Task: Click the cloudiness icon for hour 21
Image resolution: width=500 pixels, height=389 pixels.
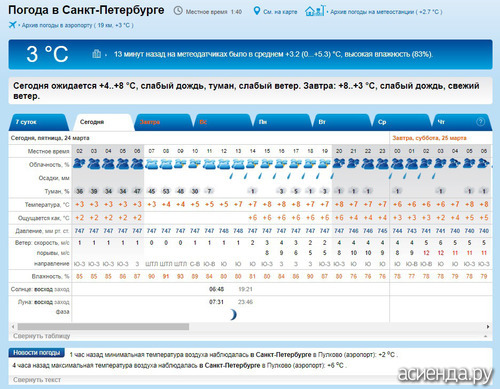Action: point(353,164)
